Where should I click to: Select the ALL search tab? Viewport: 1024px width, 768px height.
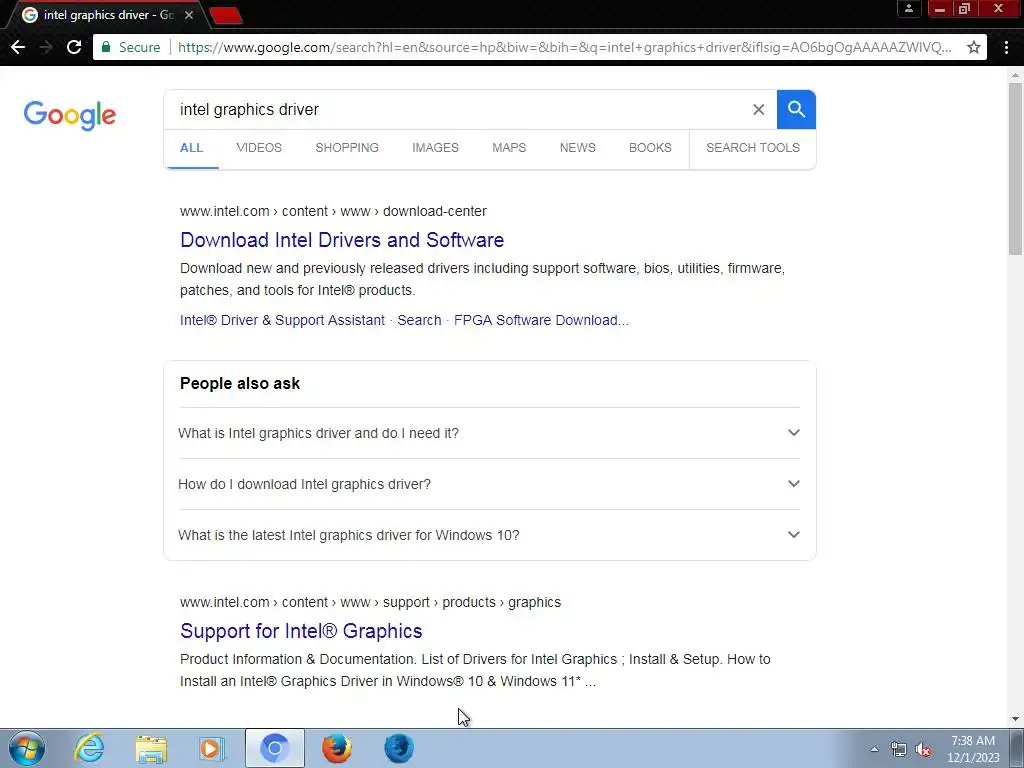tap(191, 148)
